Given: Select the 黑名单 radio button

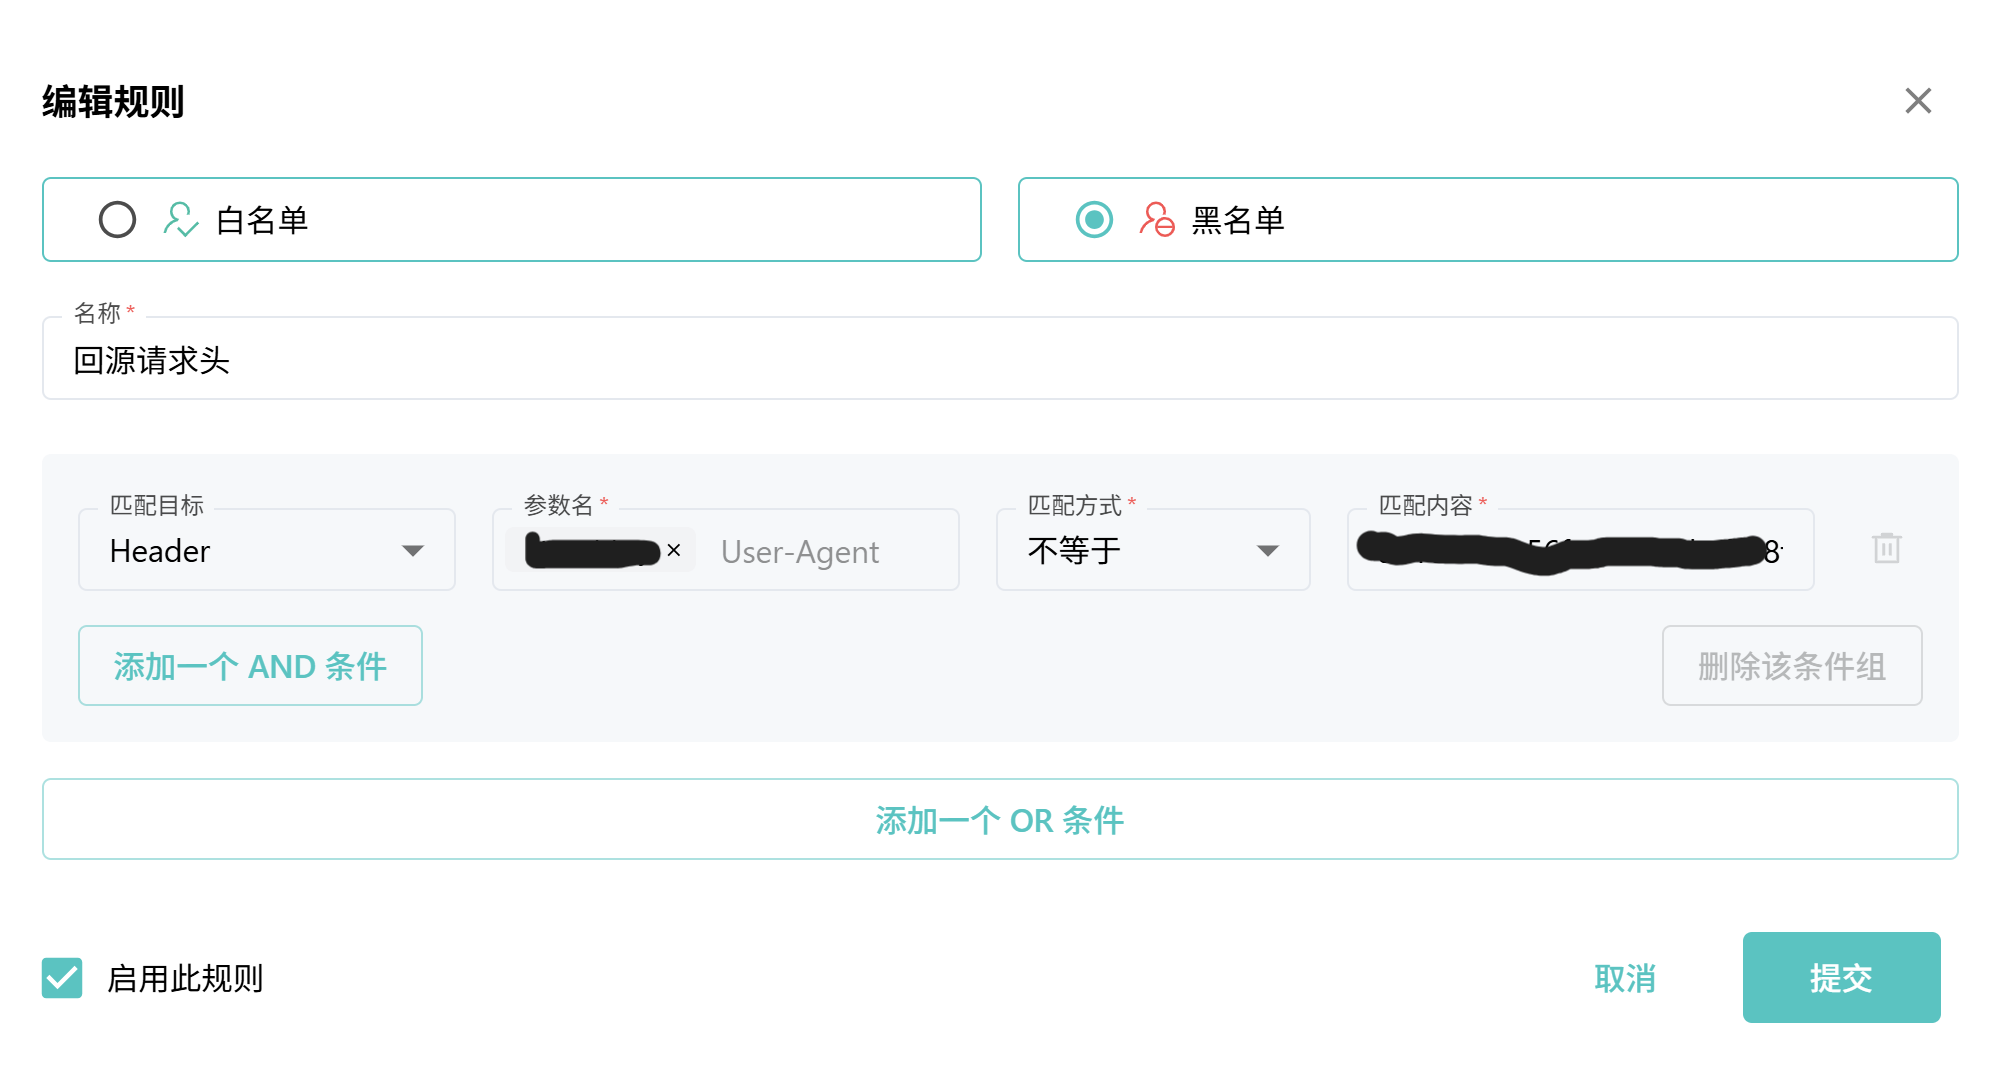Looking at the screenshot, I should pos(1094,220).
